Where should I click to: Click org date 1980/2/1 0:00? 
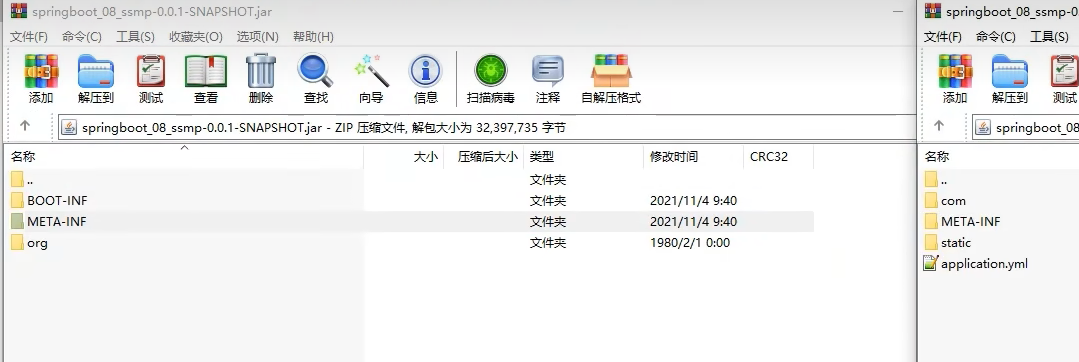click(690, 243)
